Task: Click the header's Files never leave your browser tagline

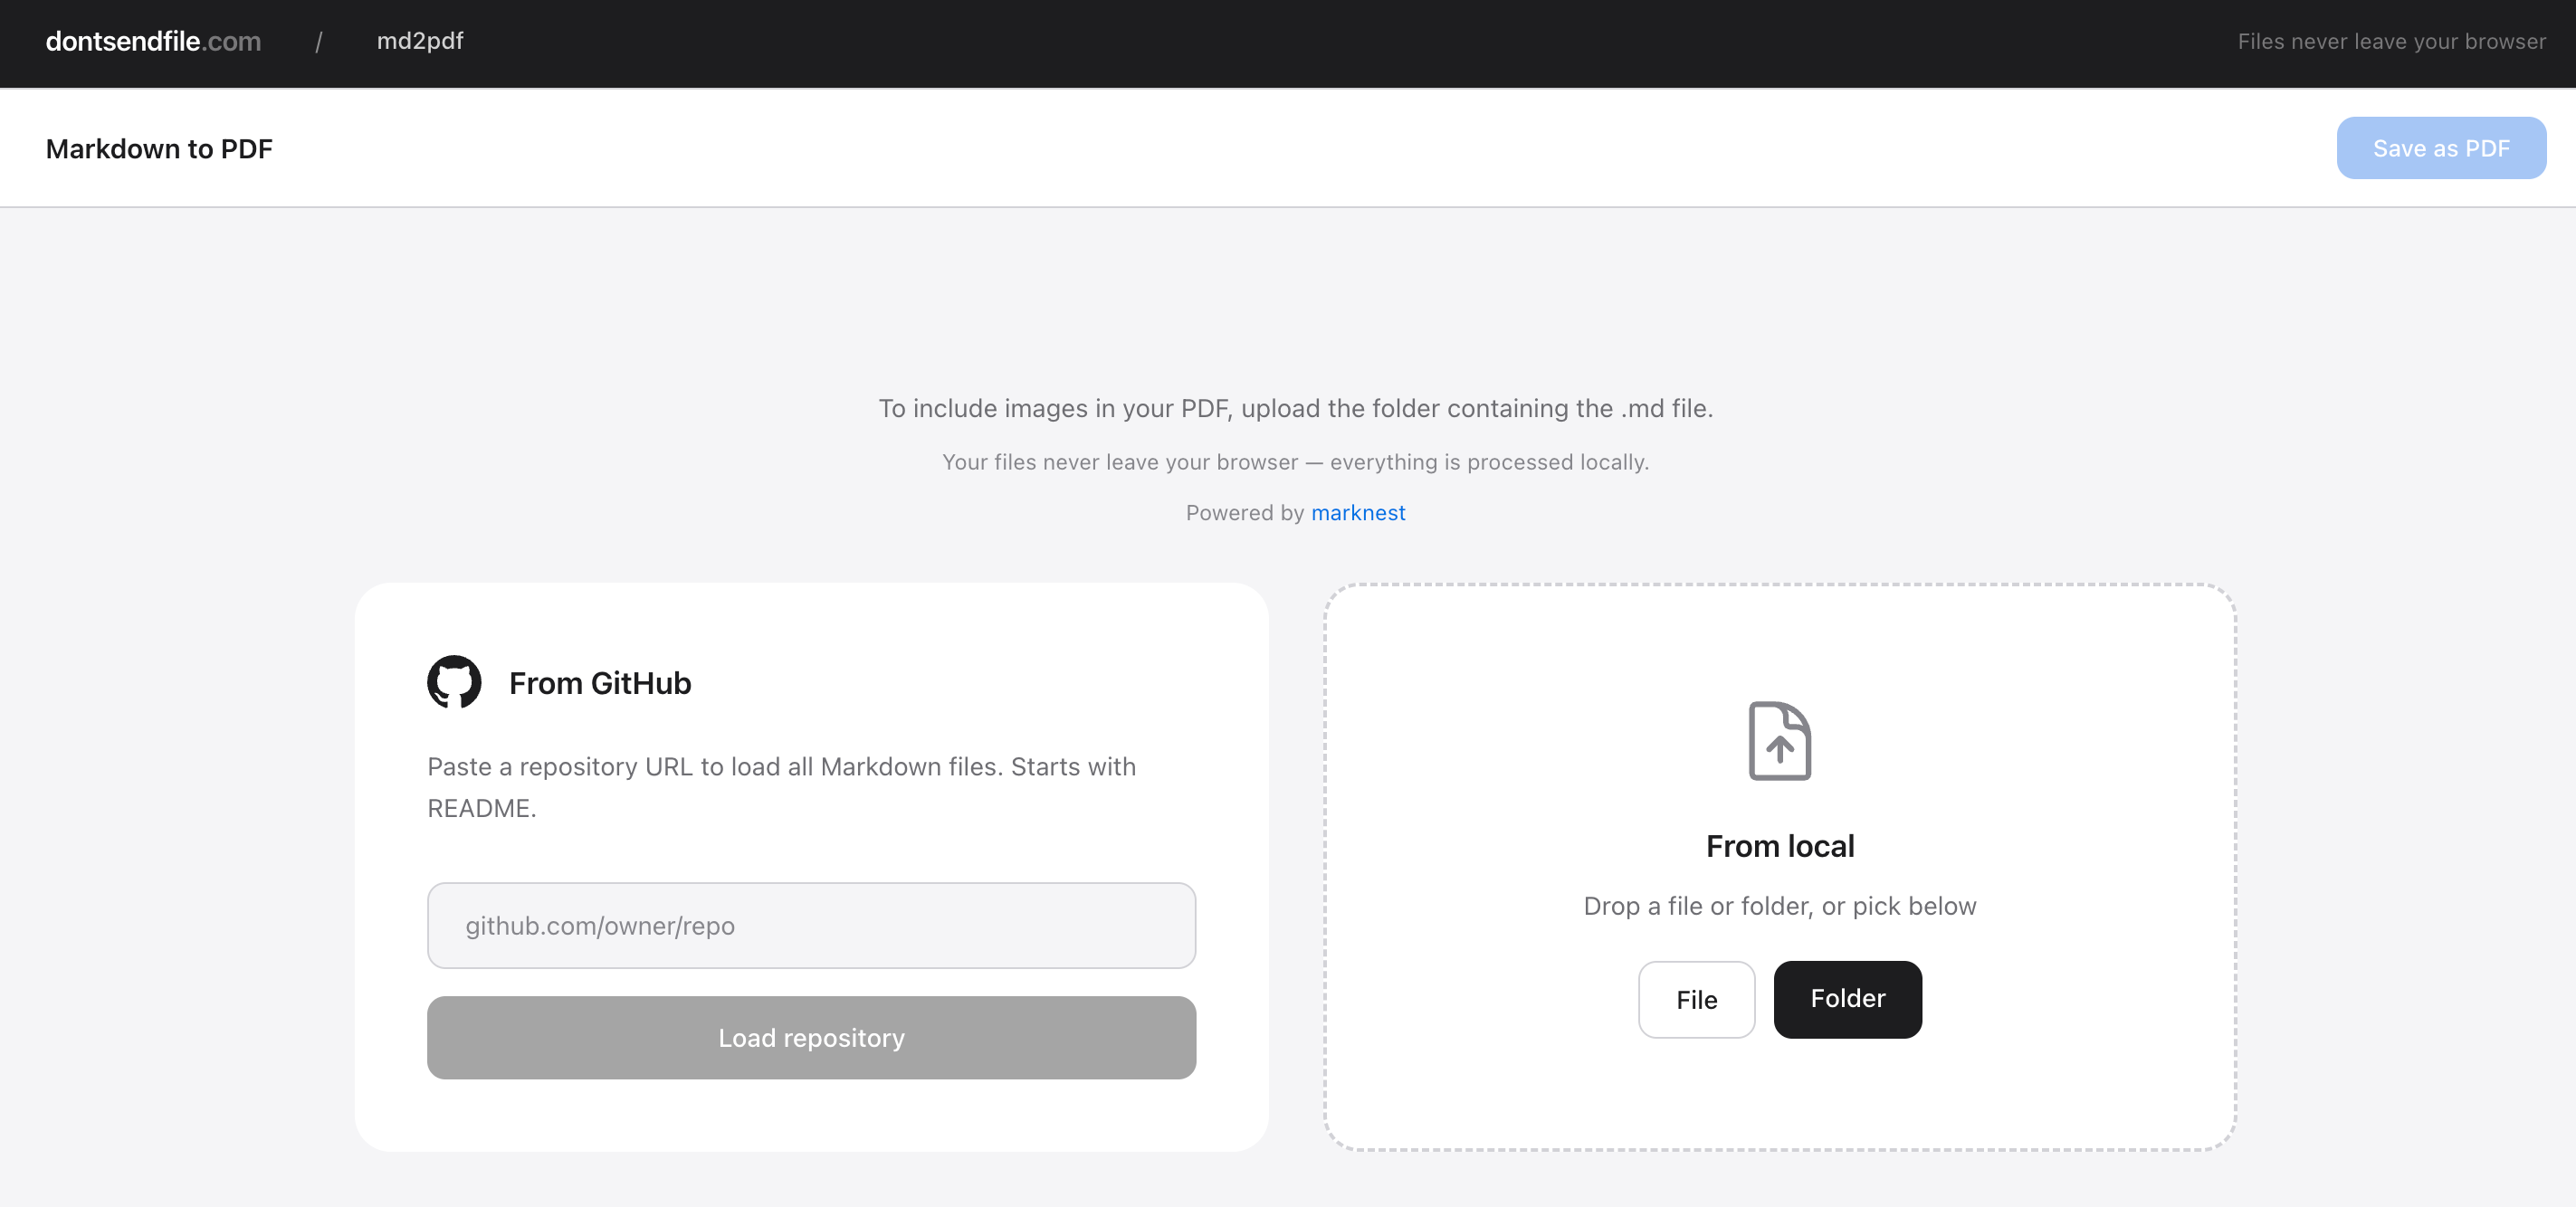Action: coord(2391,42)
